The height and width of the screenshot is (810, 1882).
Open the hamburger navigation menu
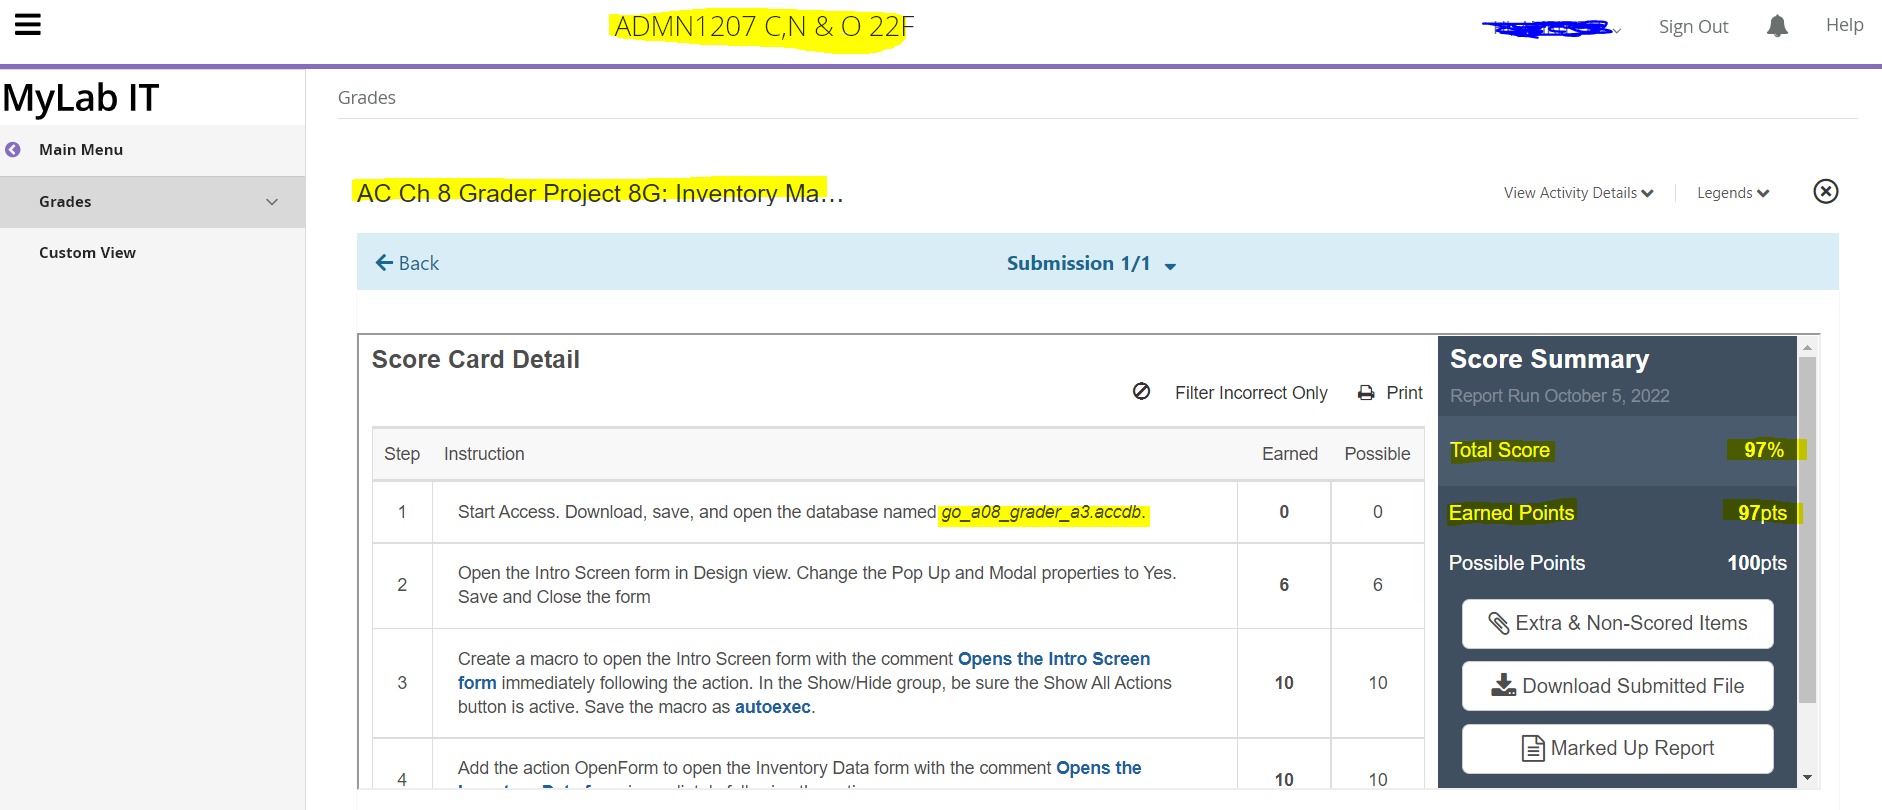click(x=28, y=24)
